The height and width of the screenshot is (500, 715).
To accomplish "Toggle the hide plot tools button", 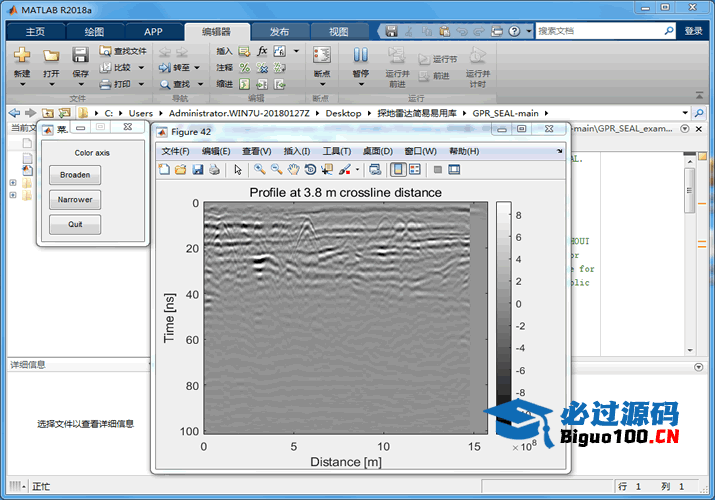I will tap(438, 170).
